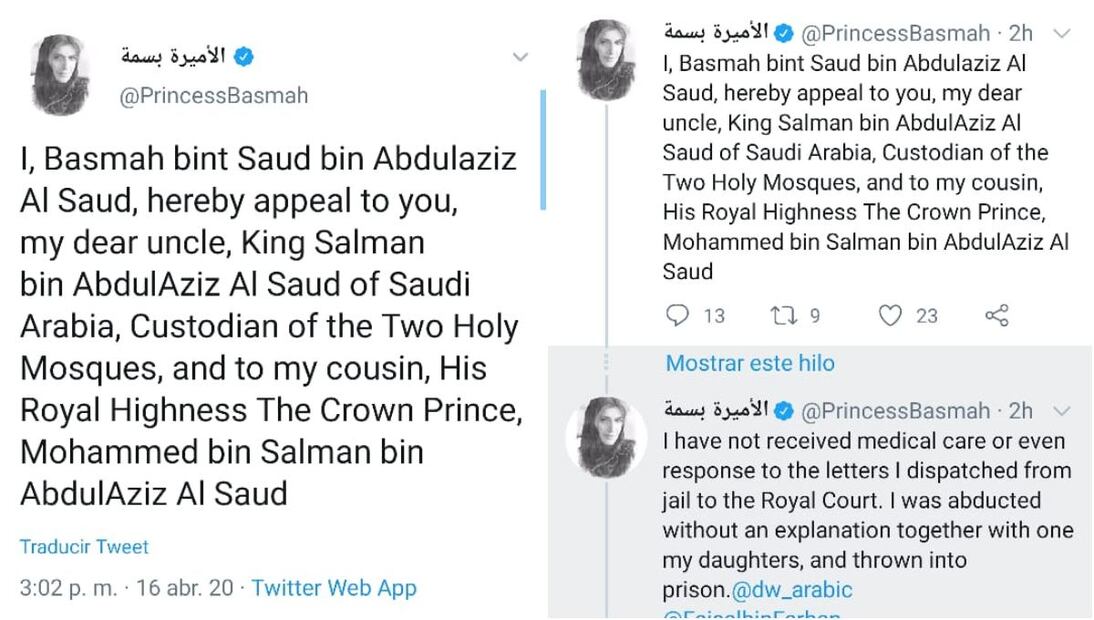Click the @PrincessBasmah handle in the left tweet
This screenshot has height=620, width=1094.
click(x=214, y=96)
